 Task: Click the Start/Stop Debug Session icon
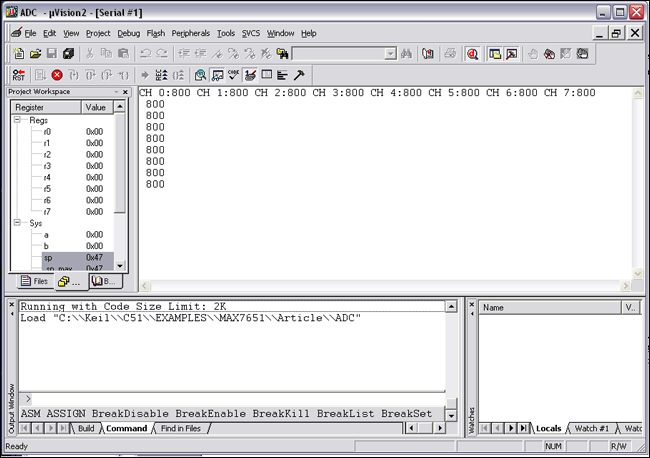471,53
